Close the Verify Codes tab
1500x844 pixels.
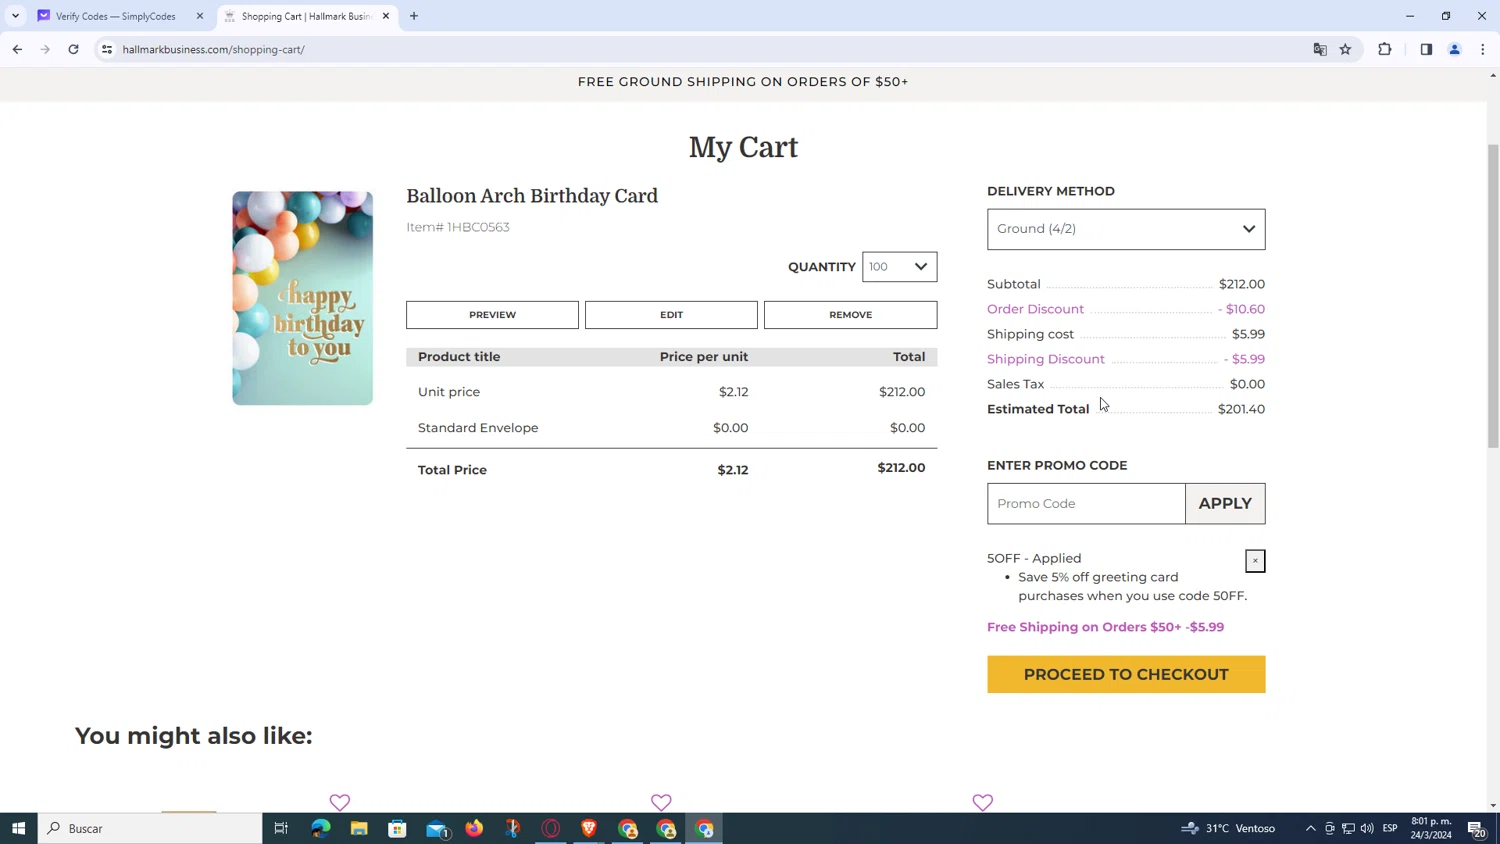[x=200, y=16]
